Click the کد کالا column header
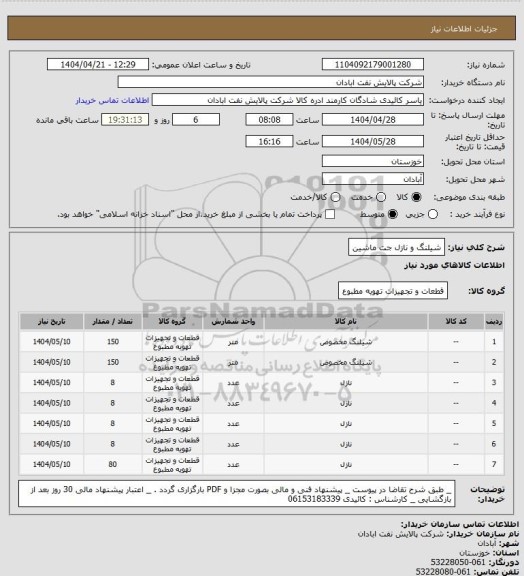Viewport: 524px width, 576px height. point(456,321)
